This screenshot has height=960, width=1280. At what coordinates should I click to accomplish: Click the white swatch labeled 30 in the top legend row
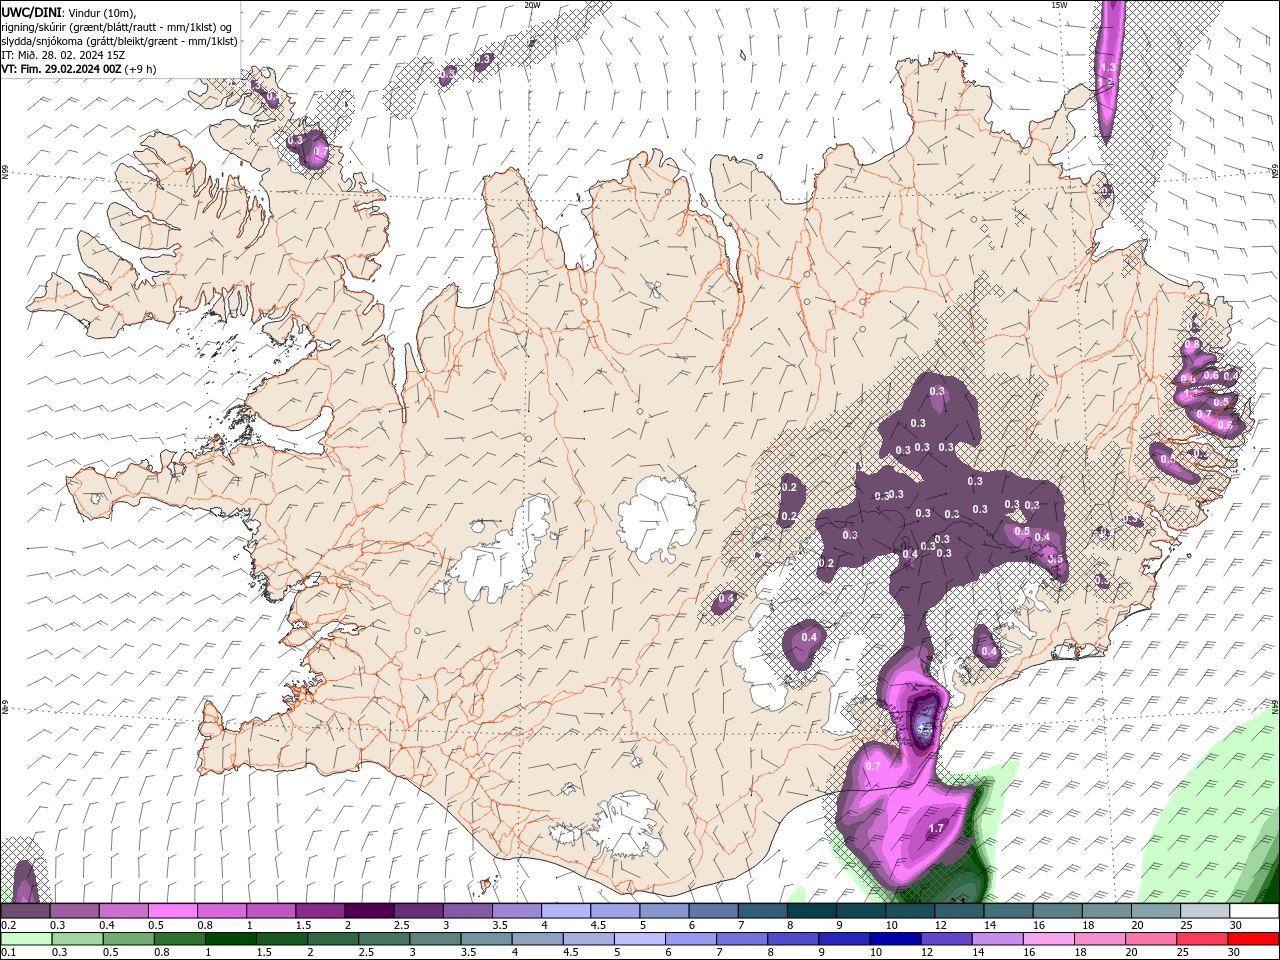[1253, 911]
